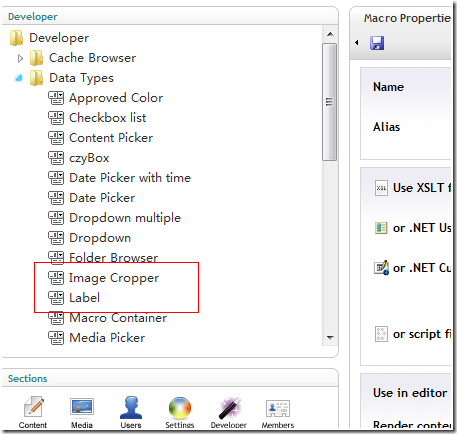Collapse the Data Types node

point(19,78)
